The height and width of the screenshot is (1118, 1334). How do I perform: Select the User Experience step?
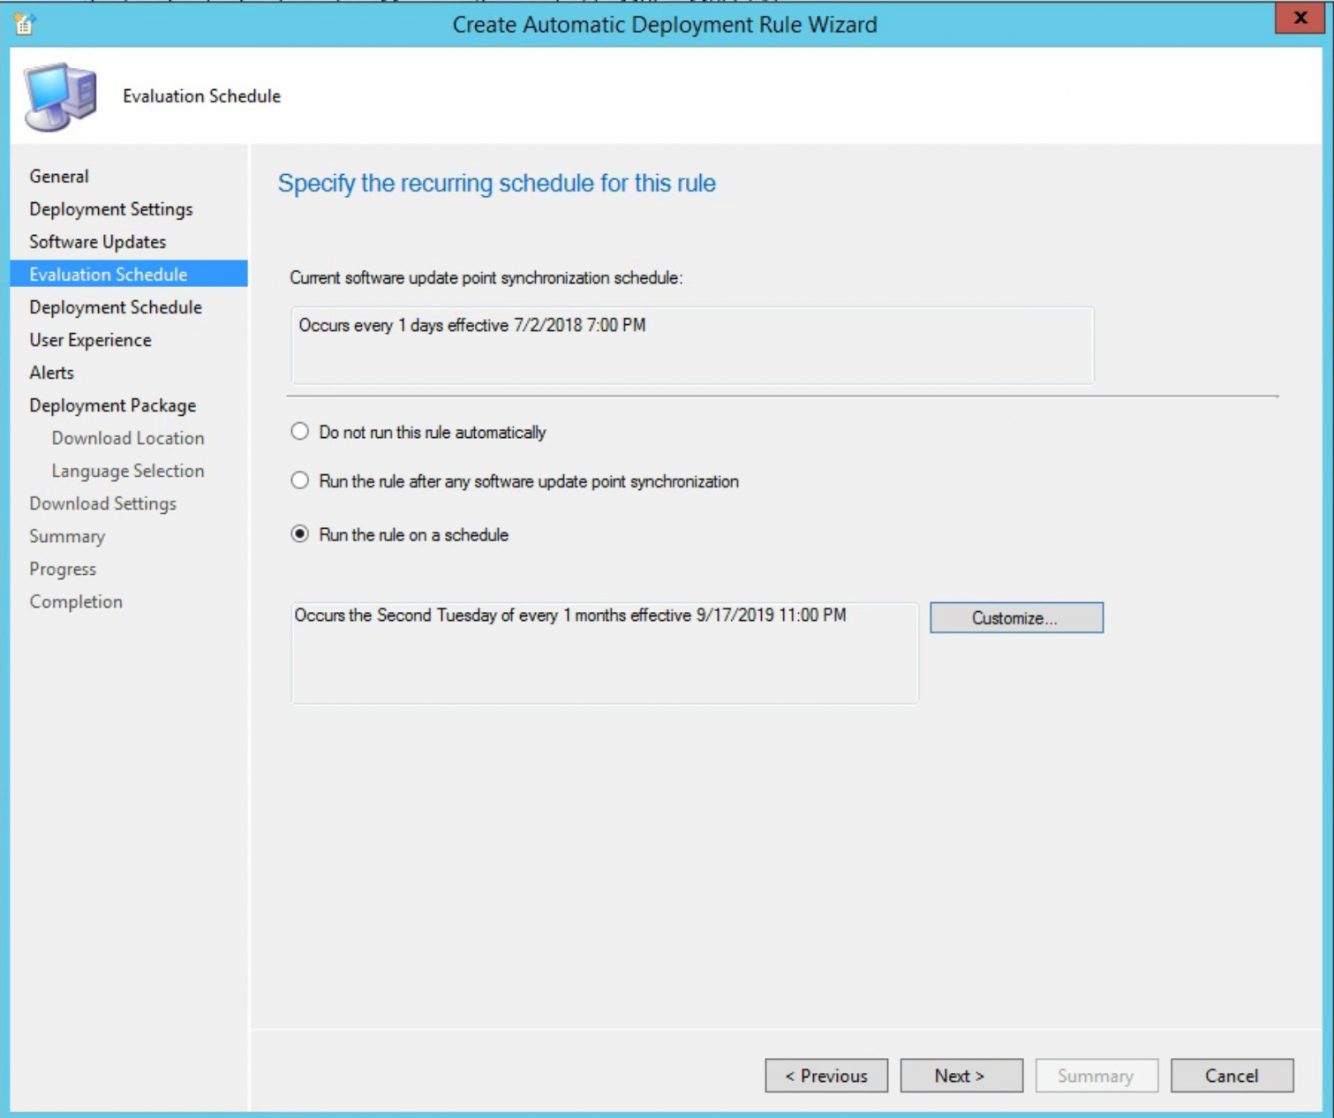[x=90, y=340]
